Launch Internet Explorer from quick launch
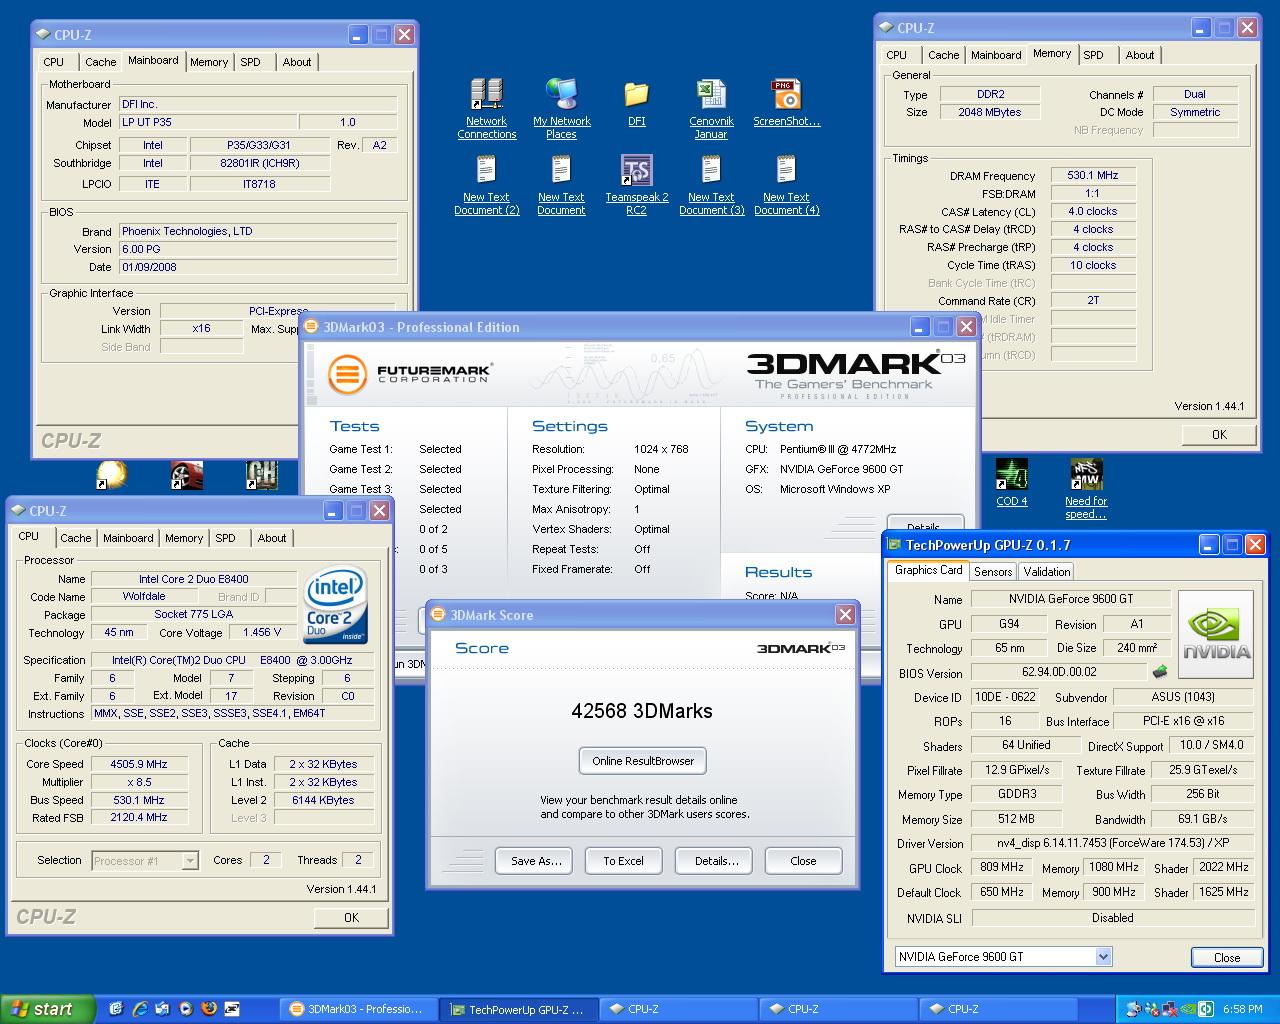 140,1009
